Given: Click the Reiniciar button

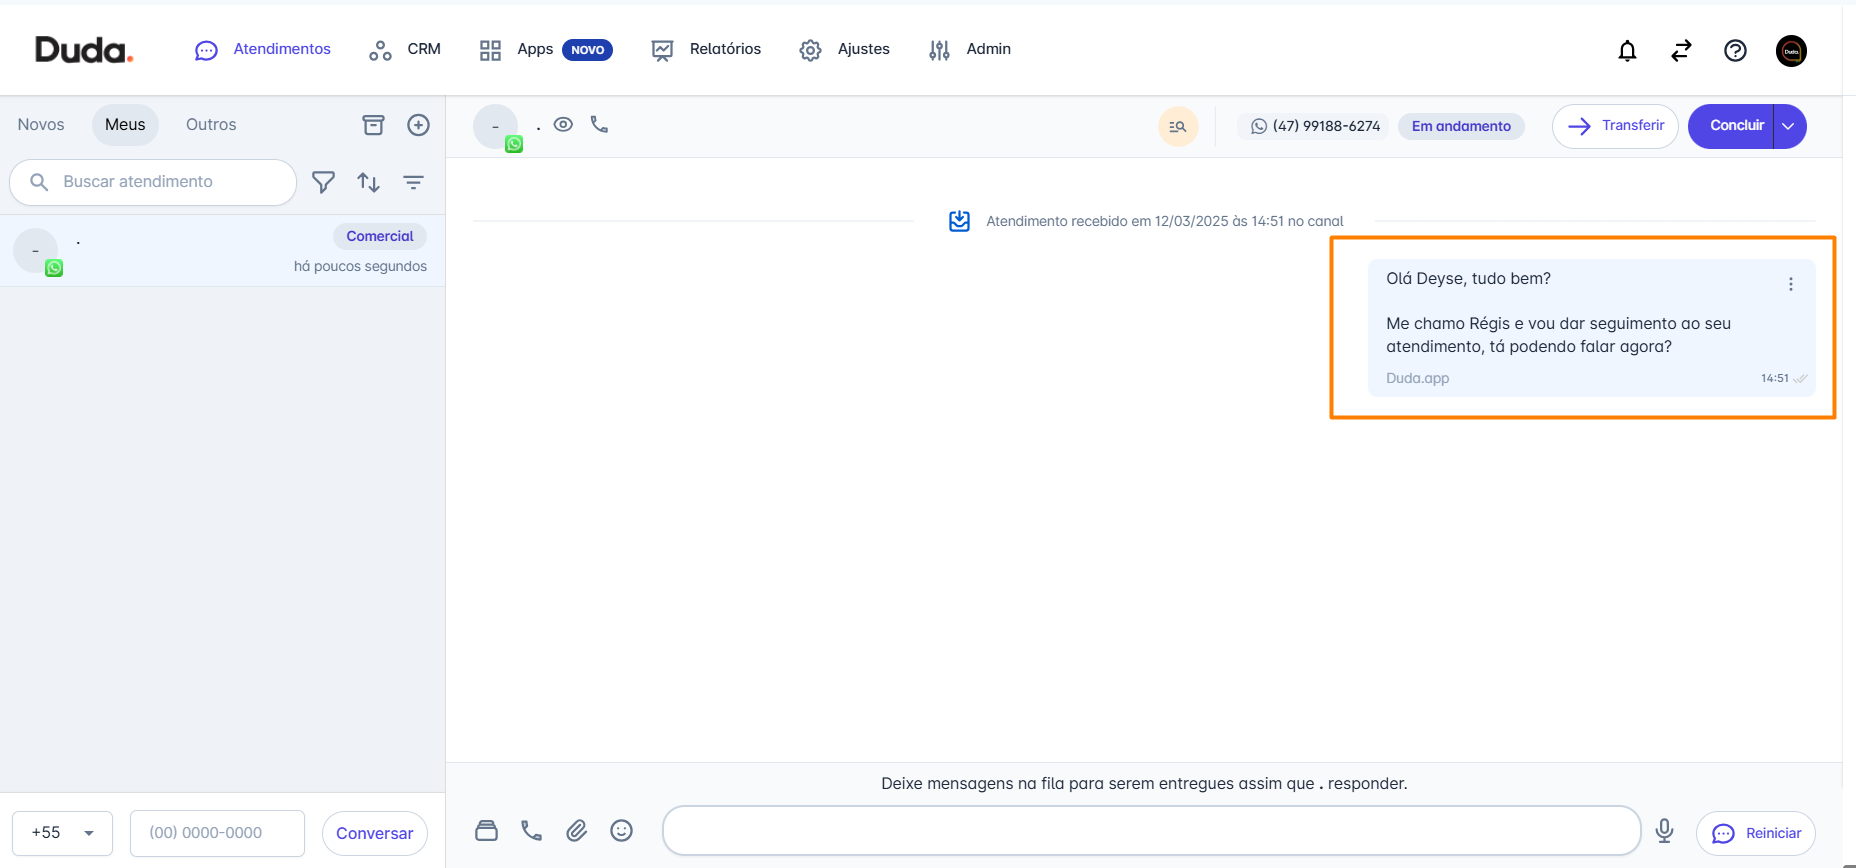Looking at the screenshot, I should 1755,833.
